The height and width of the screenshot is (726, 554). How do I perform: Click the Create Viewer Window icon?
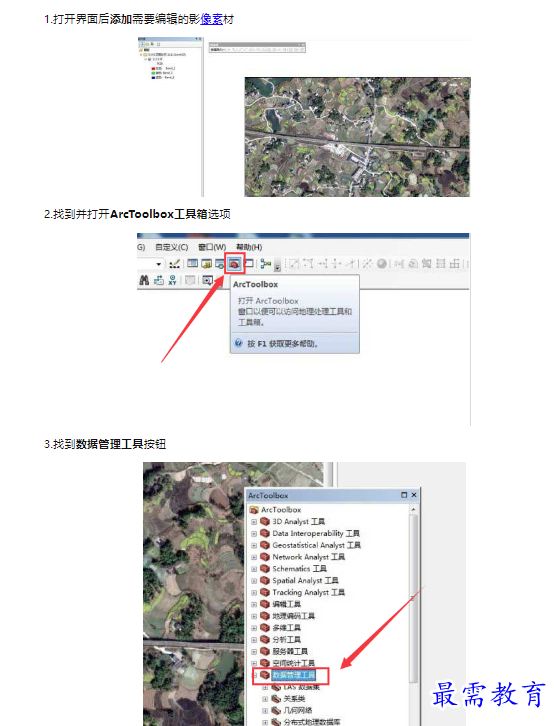point(207,280)
